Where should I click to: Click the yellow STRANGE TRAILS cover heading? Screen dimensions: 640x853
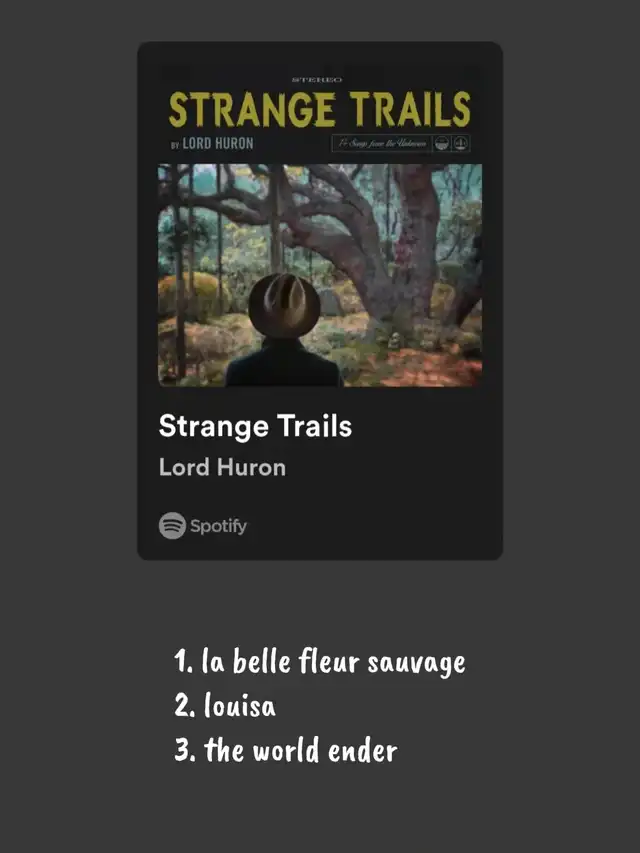coord(319,109)
